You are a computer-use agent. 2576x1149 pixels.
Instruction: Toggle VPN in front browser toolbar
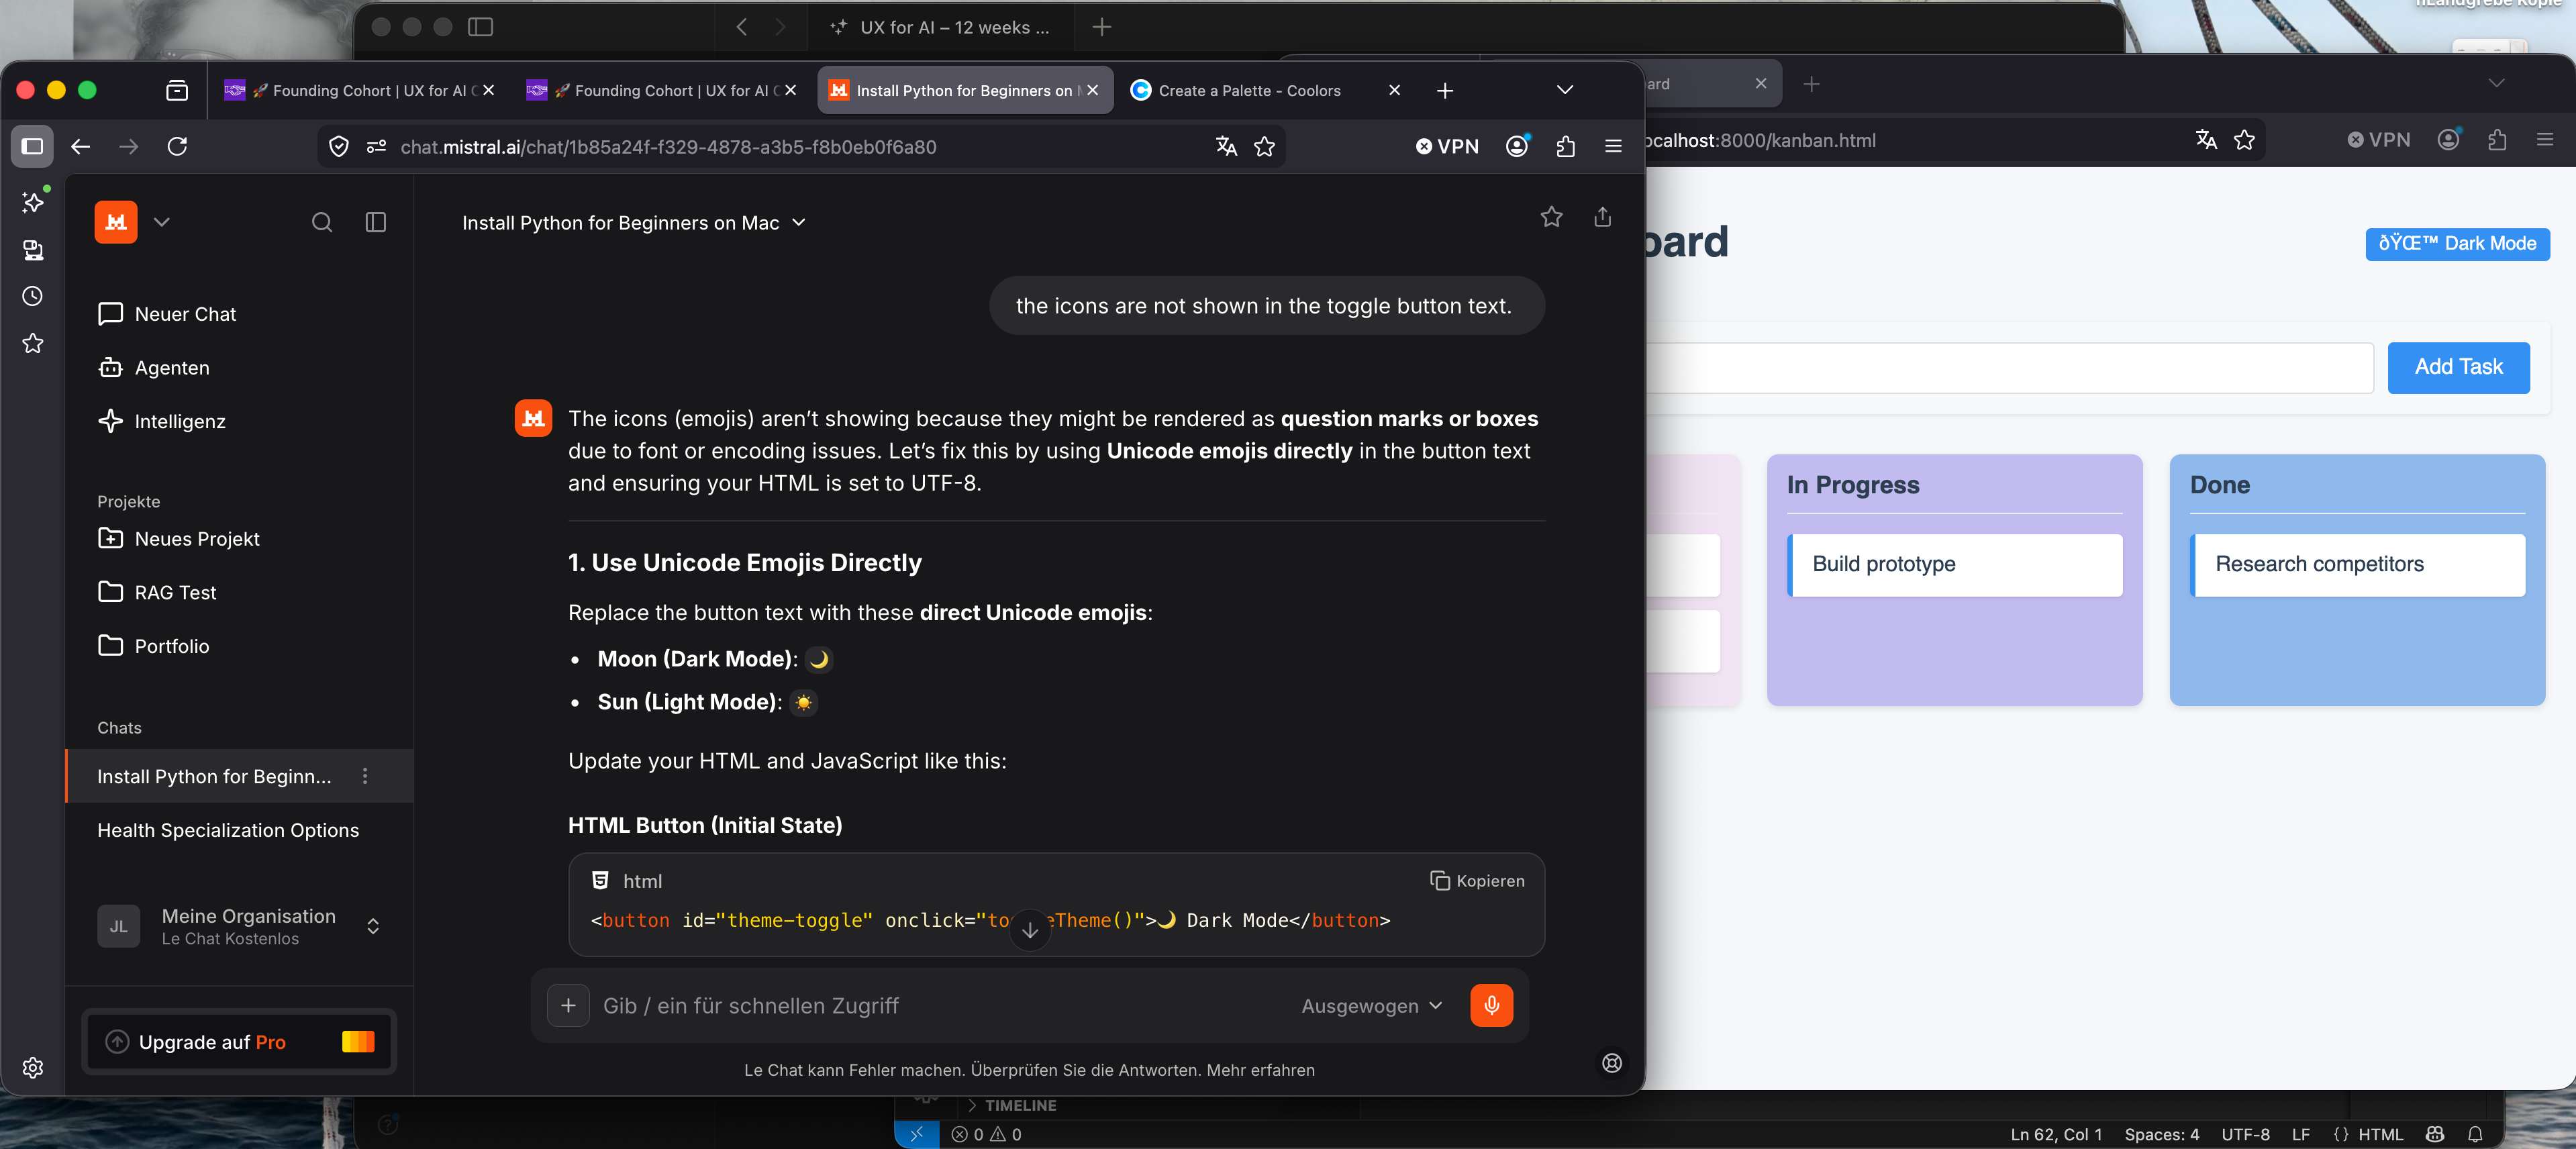[x=1447, y=147]
